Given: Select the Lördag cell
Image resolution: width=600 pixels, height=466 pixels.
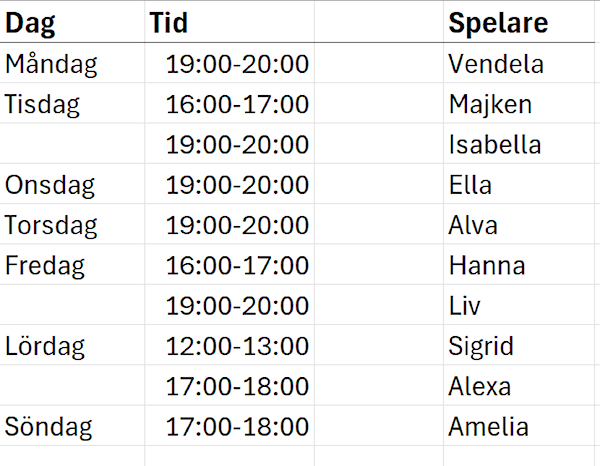Looking at the screenshot, I should pos(45,347).
